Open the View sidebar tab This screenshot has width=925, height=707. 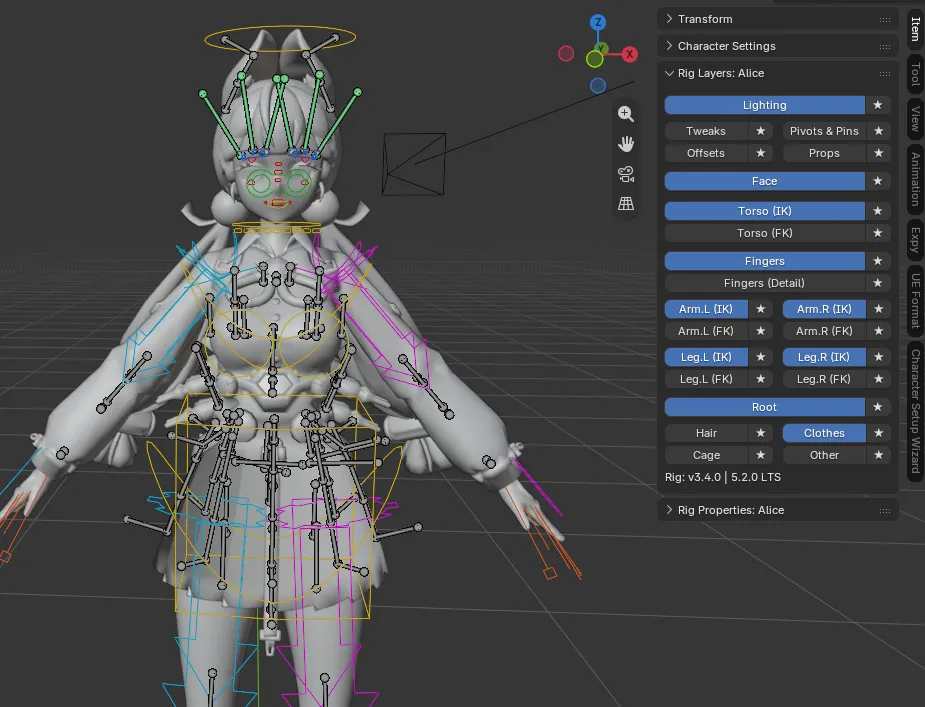pos(916,119)
